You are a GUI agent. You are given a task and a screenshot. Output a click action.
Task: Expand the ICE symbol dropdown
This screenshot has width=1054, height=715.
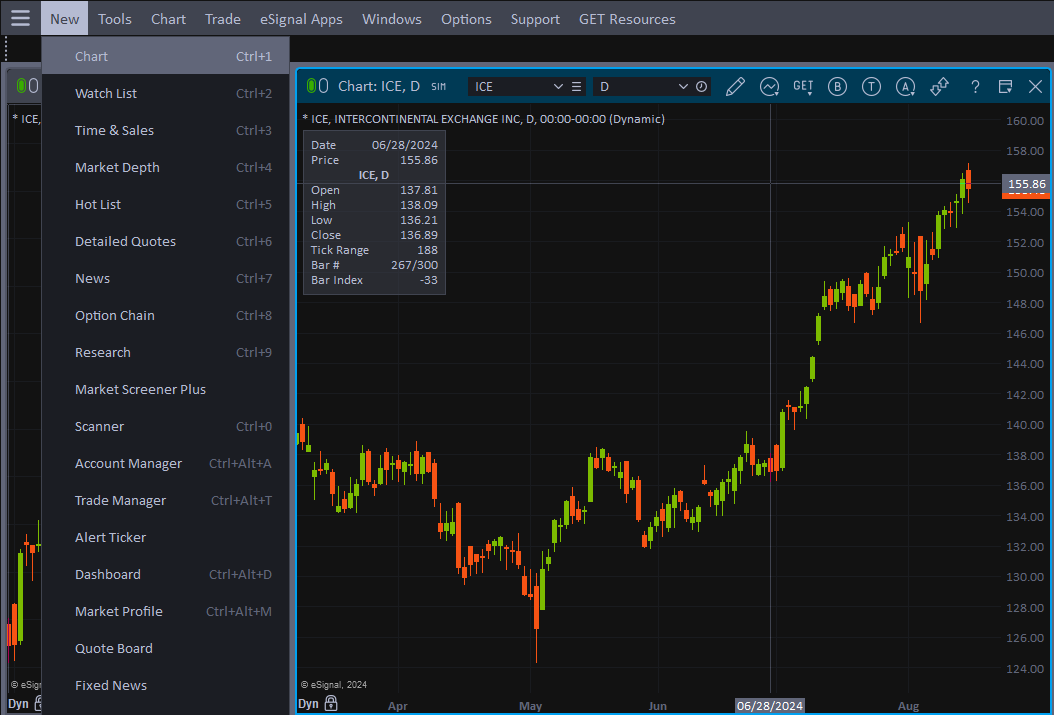[x=558, y=87]
